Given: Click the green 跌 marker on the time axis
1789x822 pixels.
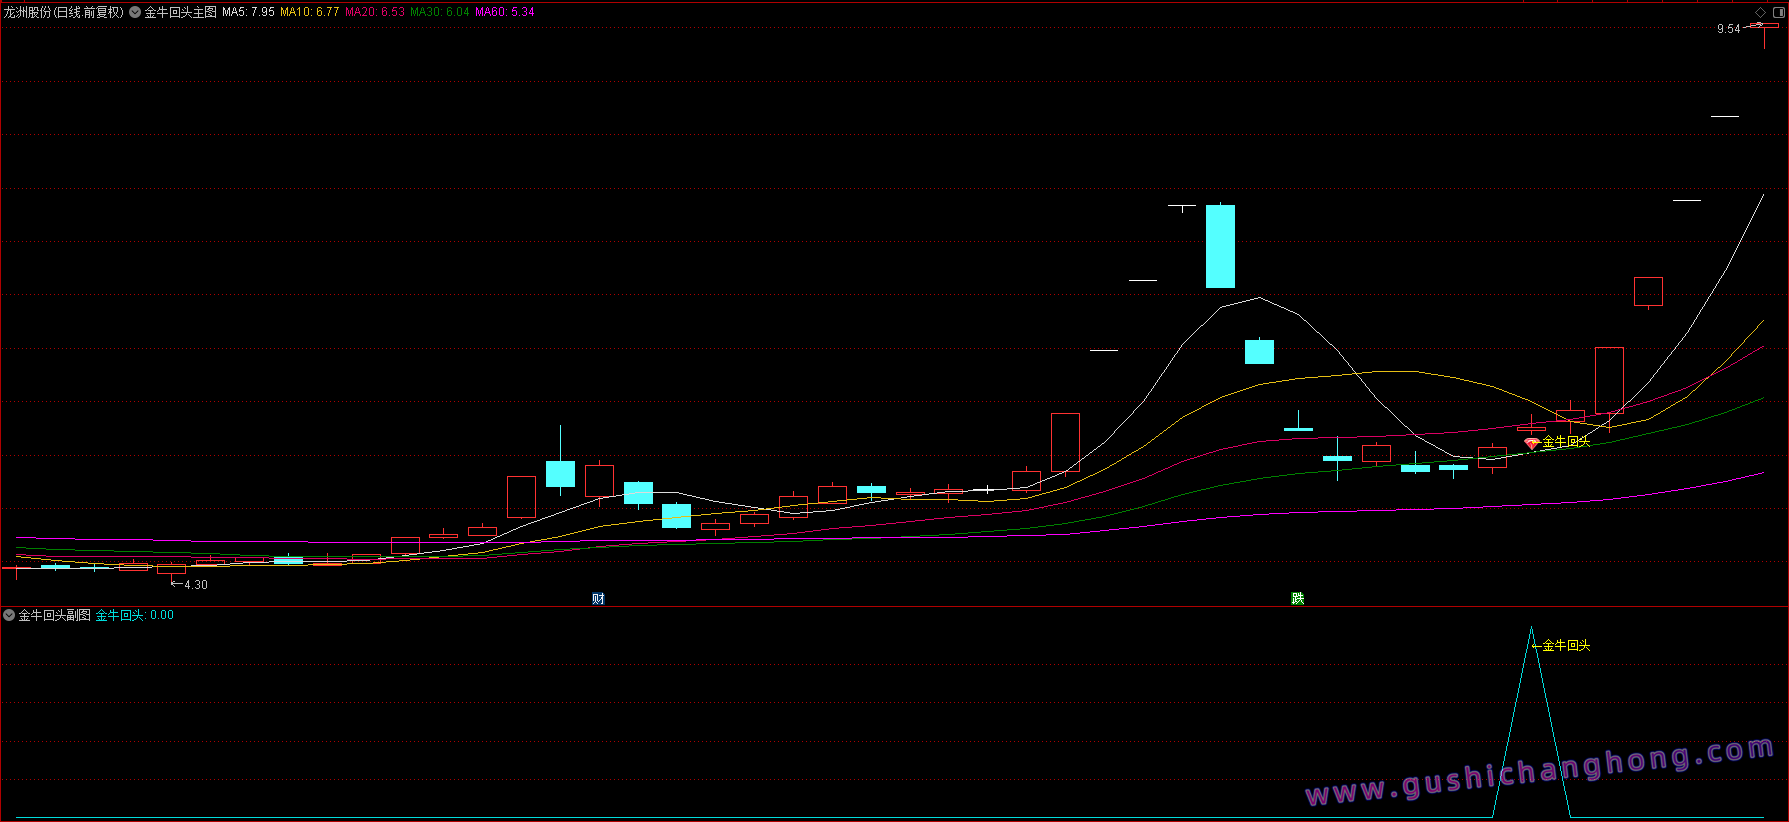Looking at the screenshot, I should point(1297,599).
